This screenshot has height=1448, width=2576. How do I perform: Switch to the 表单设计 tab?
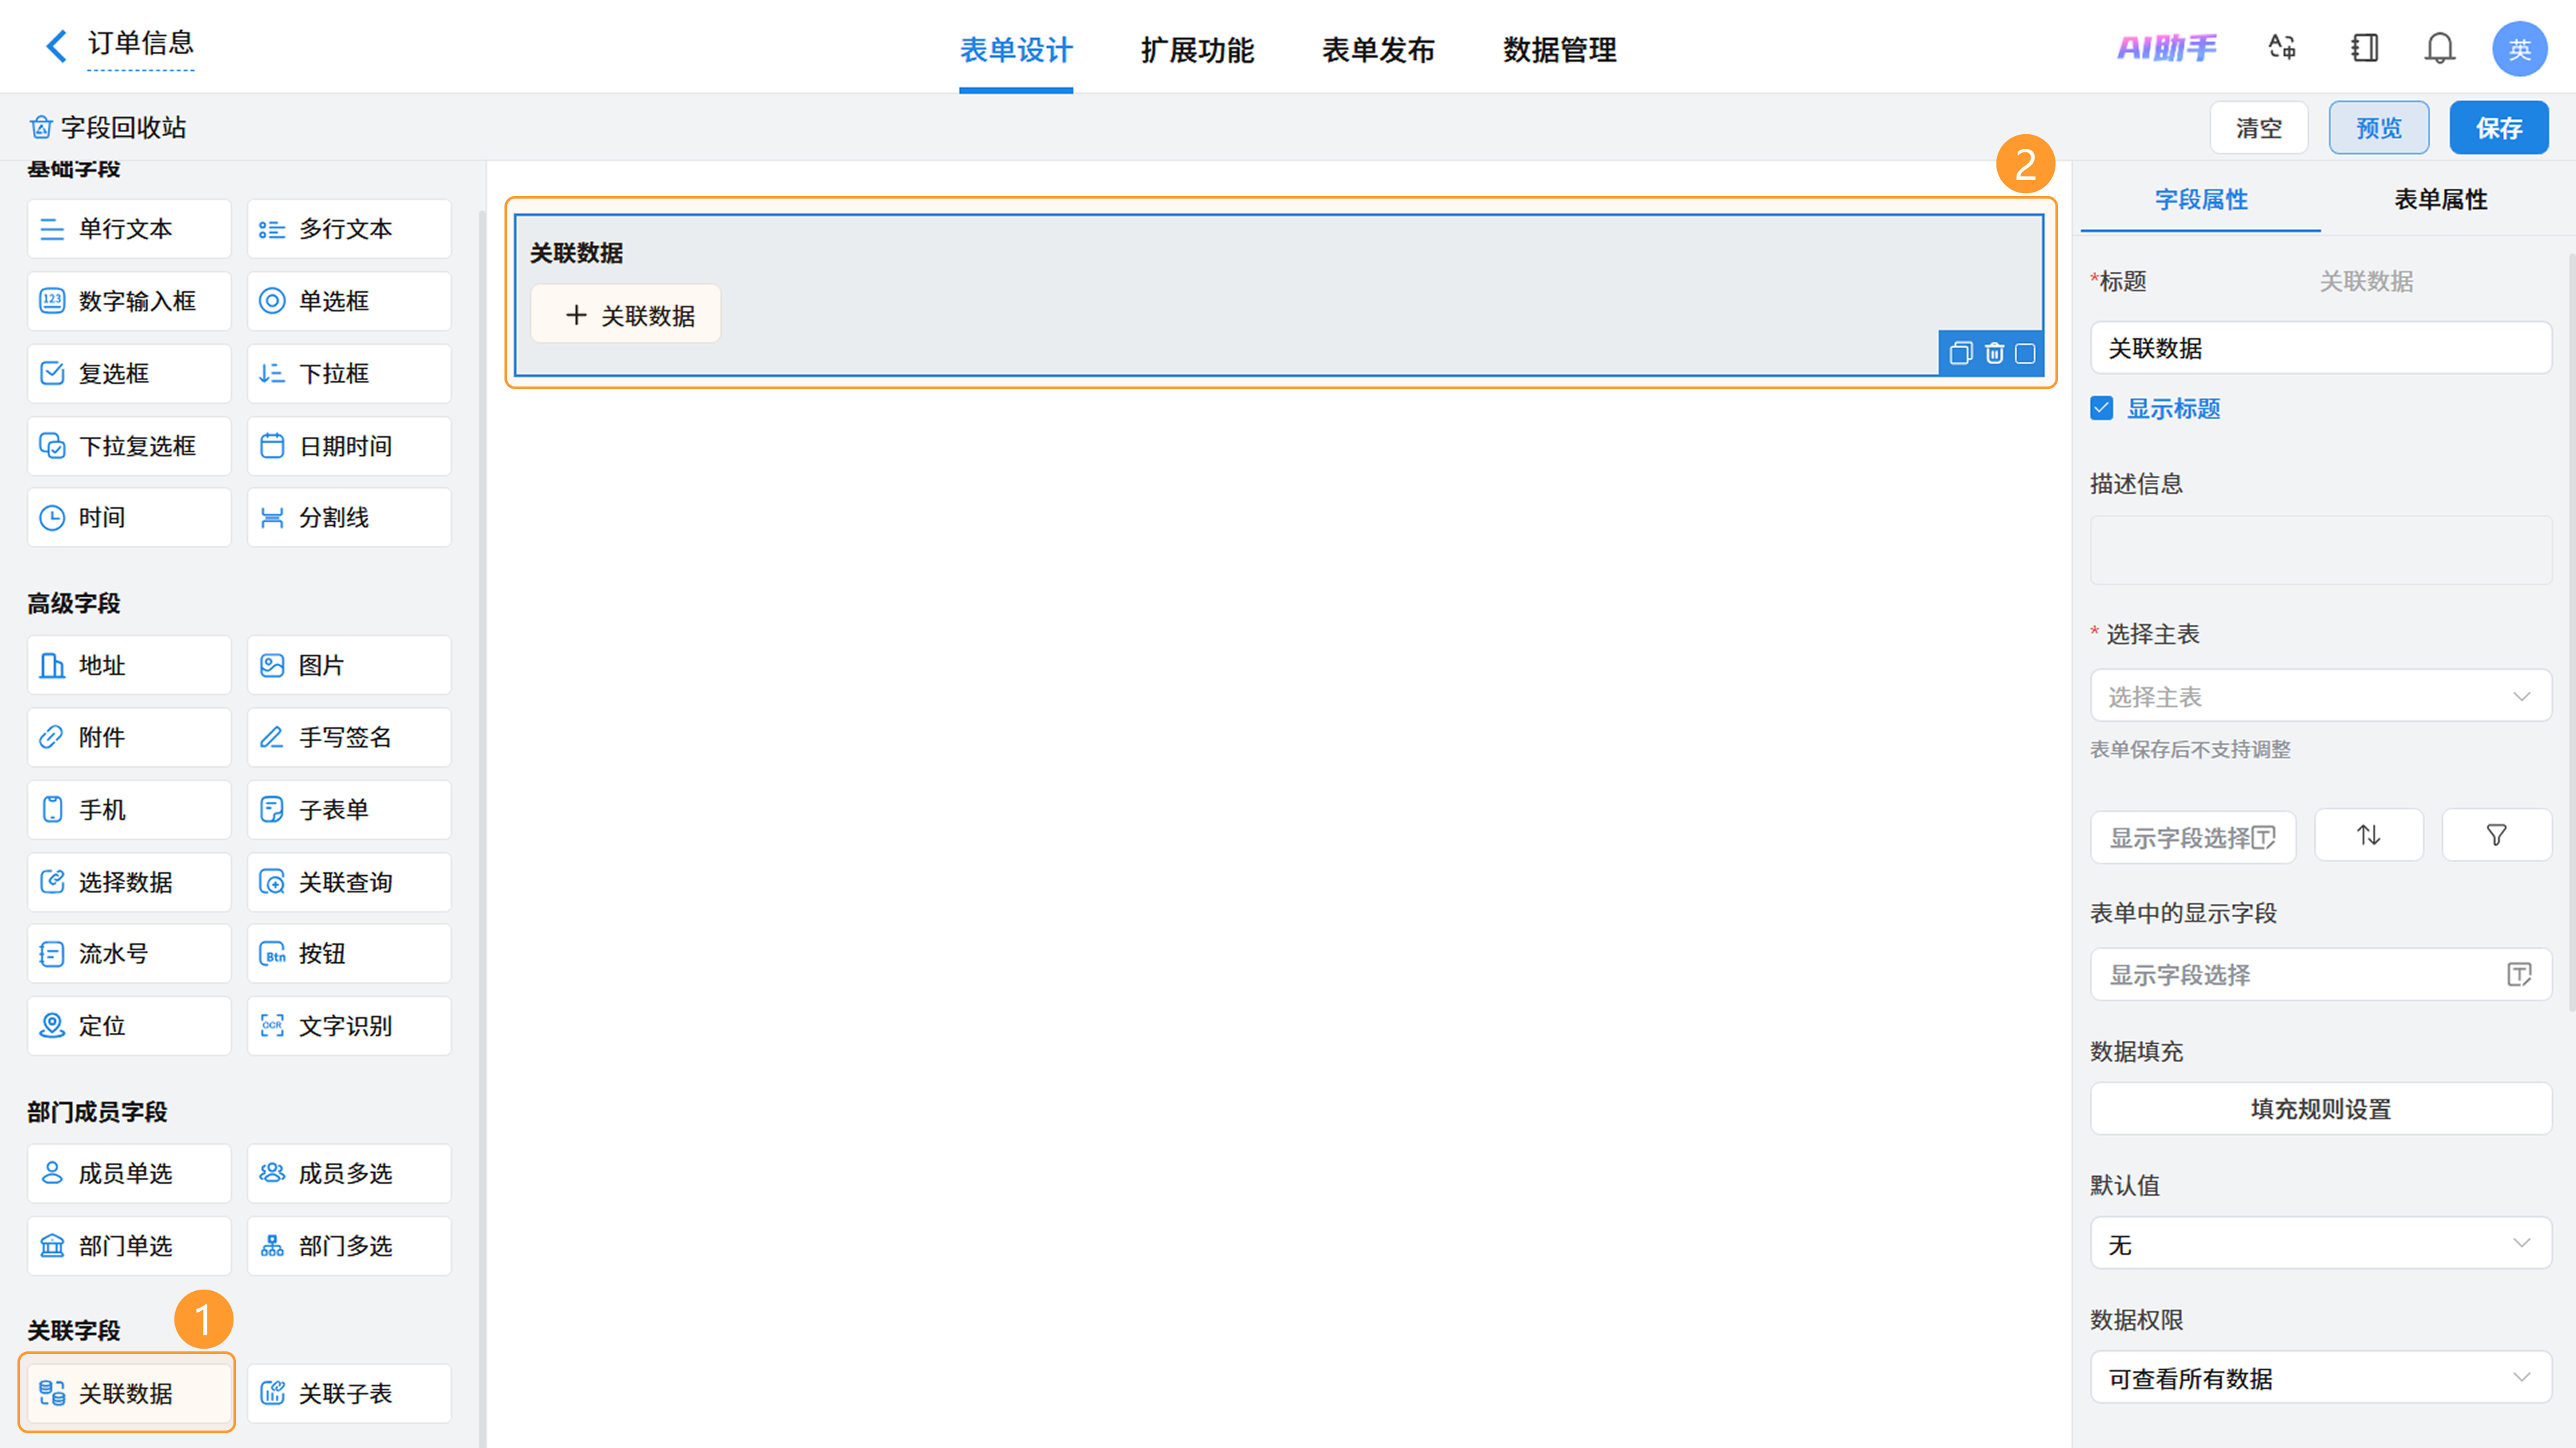pos(1016,49)
